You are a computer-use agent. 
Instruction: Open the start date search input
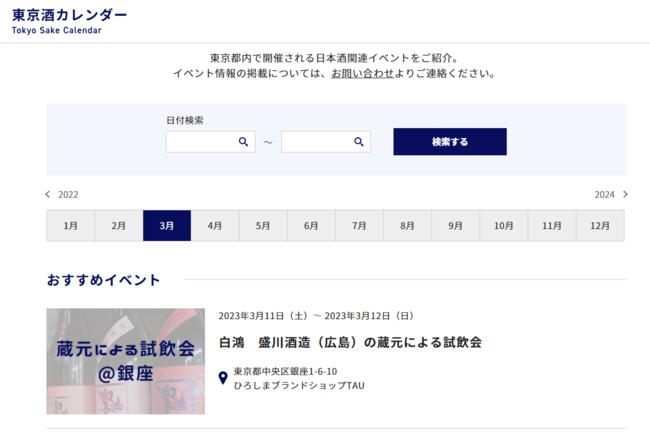coord(201,142)
